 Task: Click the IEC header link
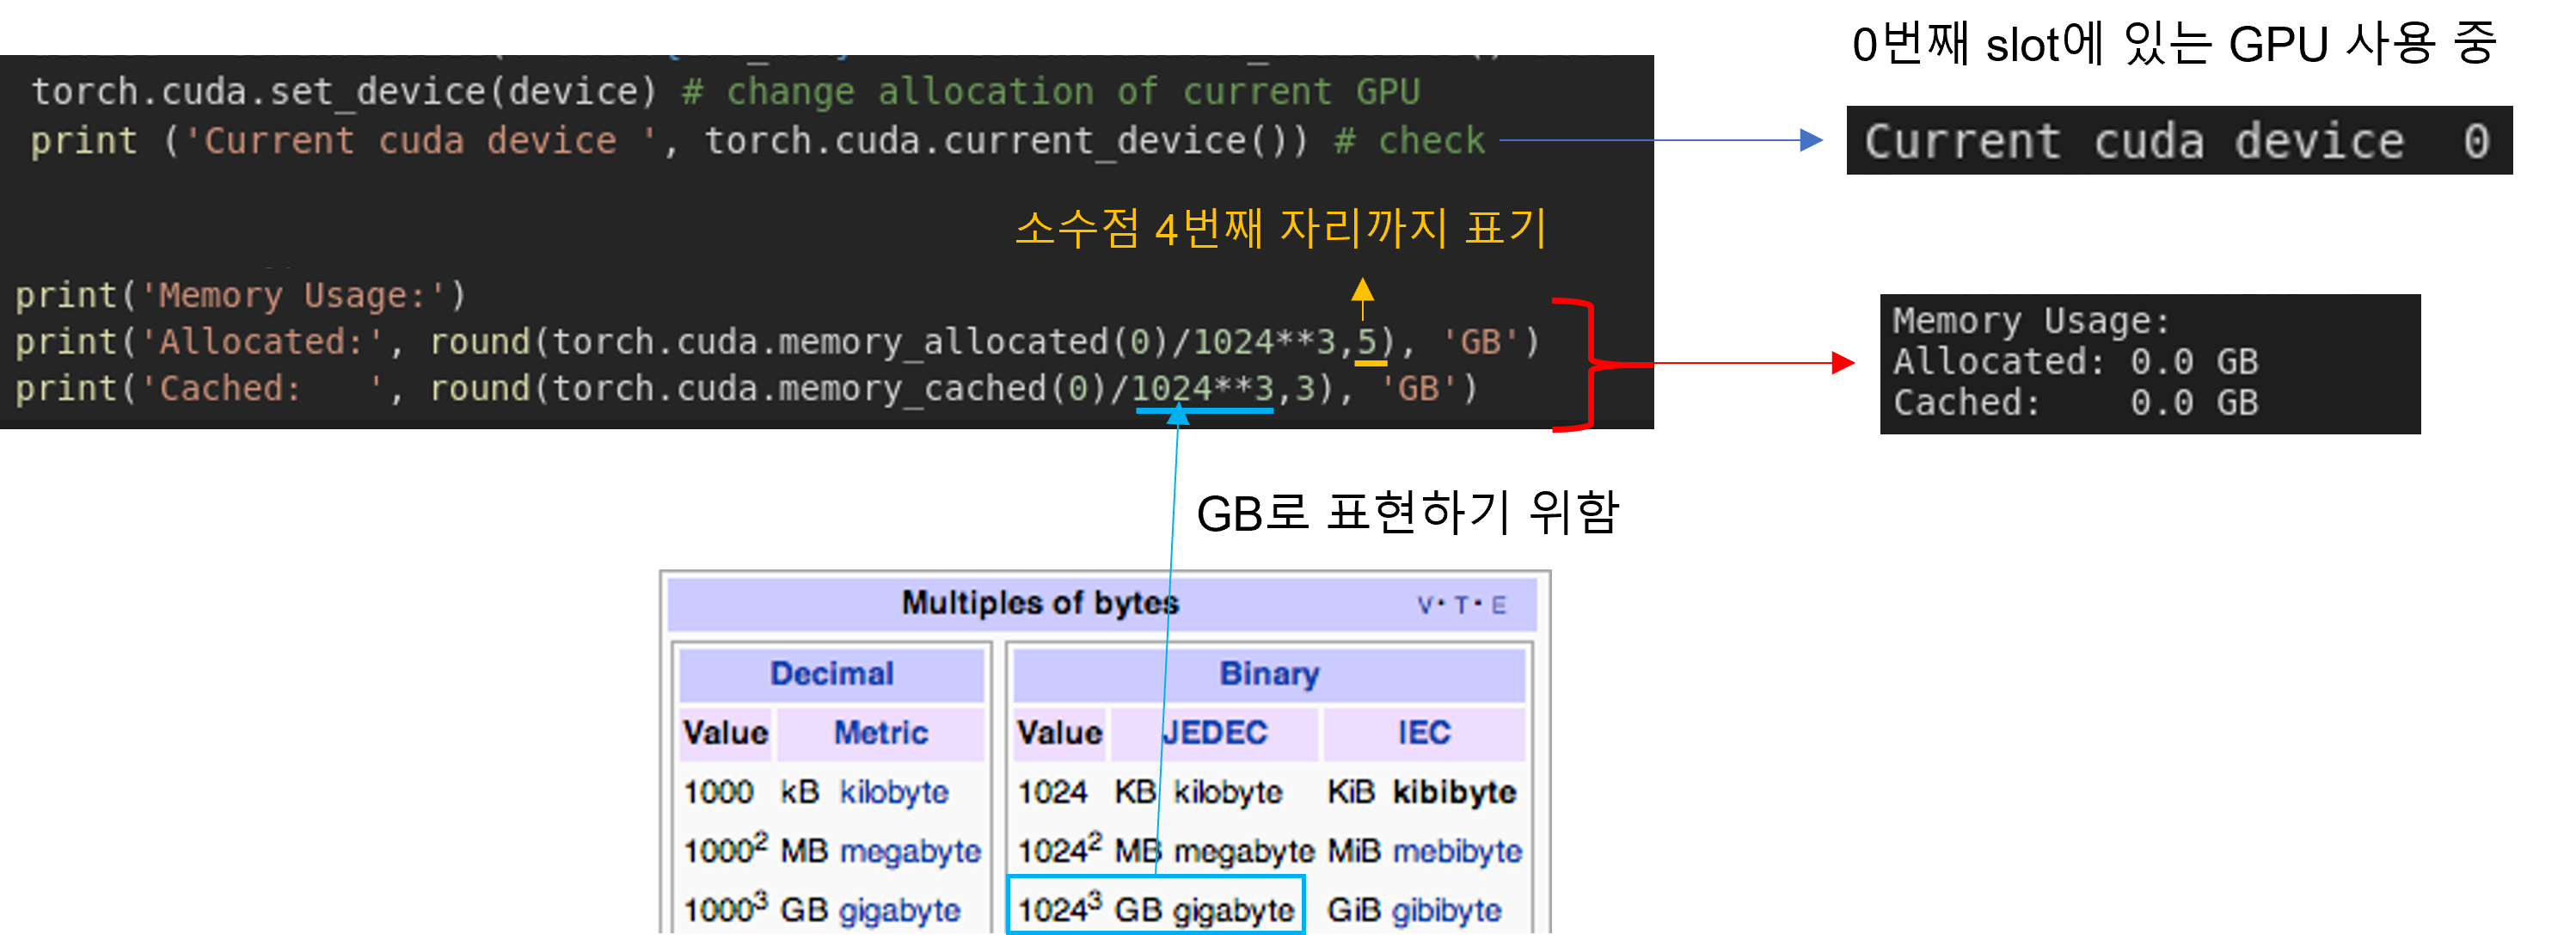pos(1423,732)
